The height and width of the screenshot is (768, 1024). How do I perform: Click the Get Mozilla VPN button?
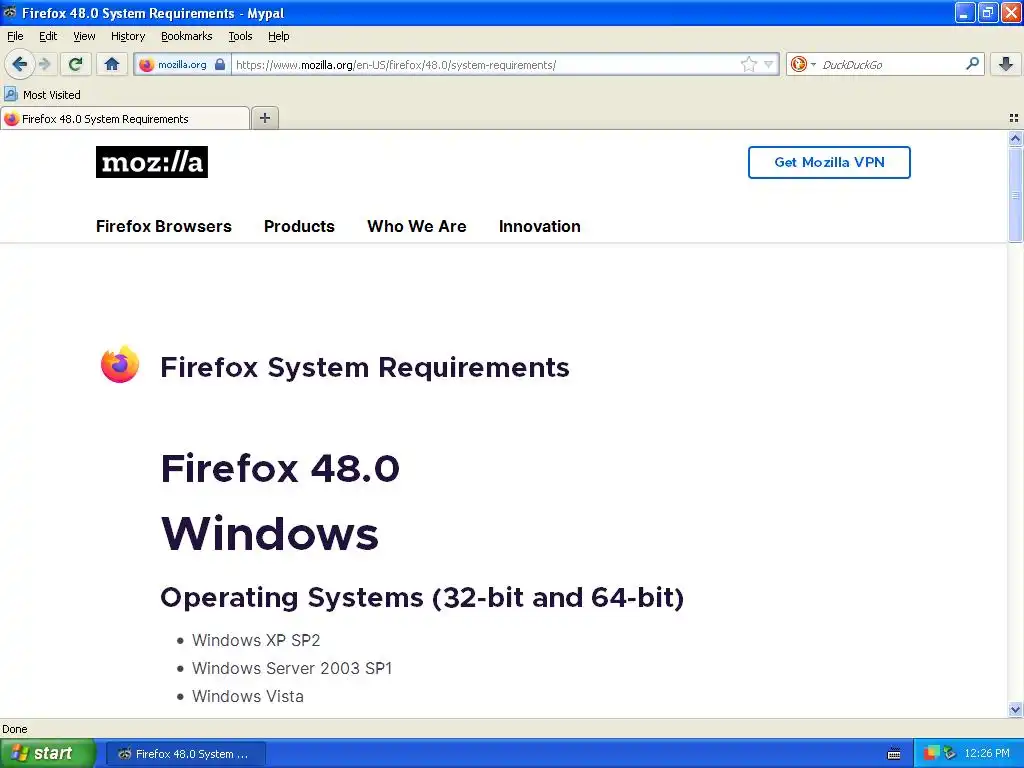click(829, 162)
